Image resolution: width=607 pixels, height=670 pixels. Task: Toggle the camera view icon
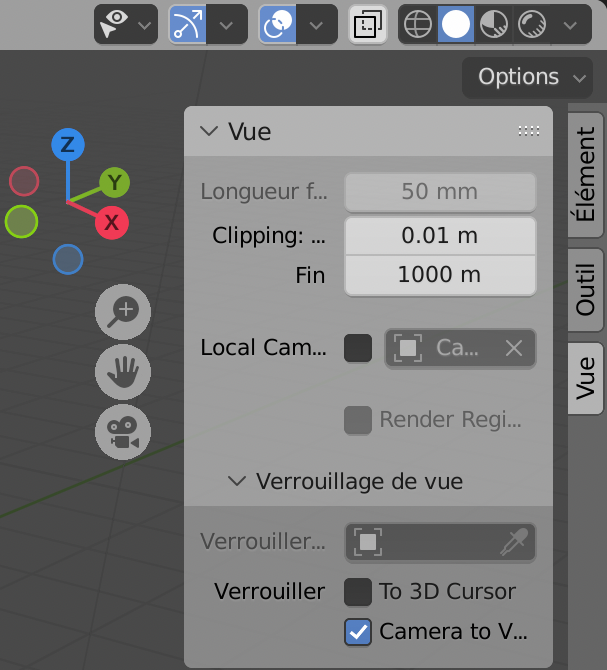click(123, 435)
